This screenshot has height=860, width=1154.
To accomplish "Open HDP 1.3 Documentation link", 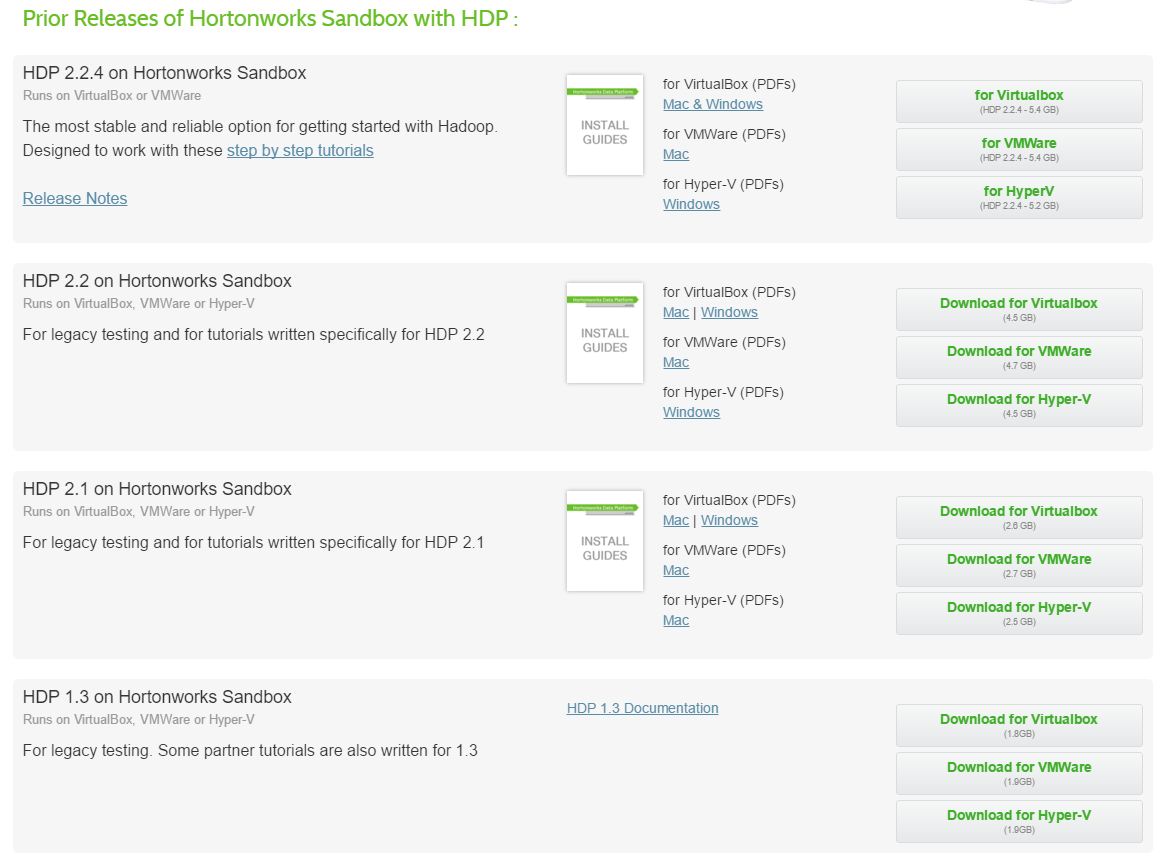I will click(x=642, y=709).
